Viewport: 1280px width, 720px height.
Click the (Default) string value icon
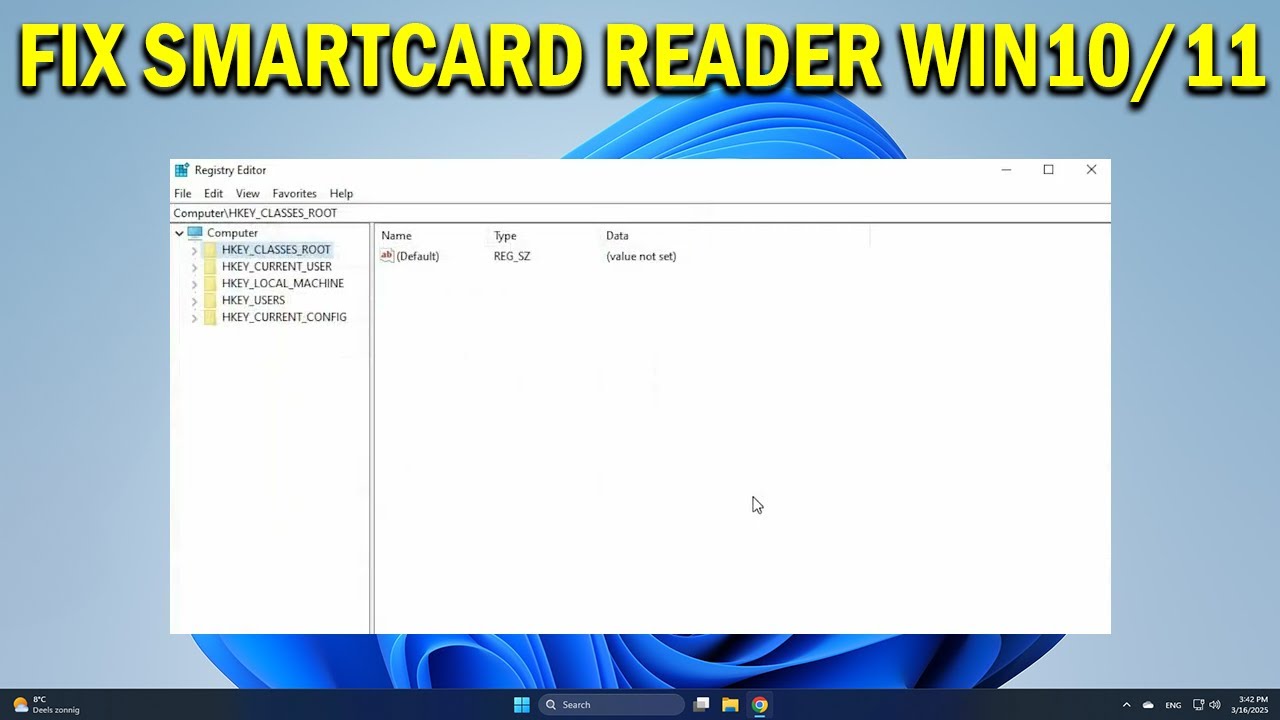tap(387, 256)
